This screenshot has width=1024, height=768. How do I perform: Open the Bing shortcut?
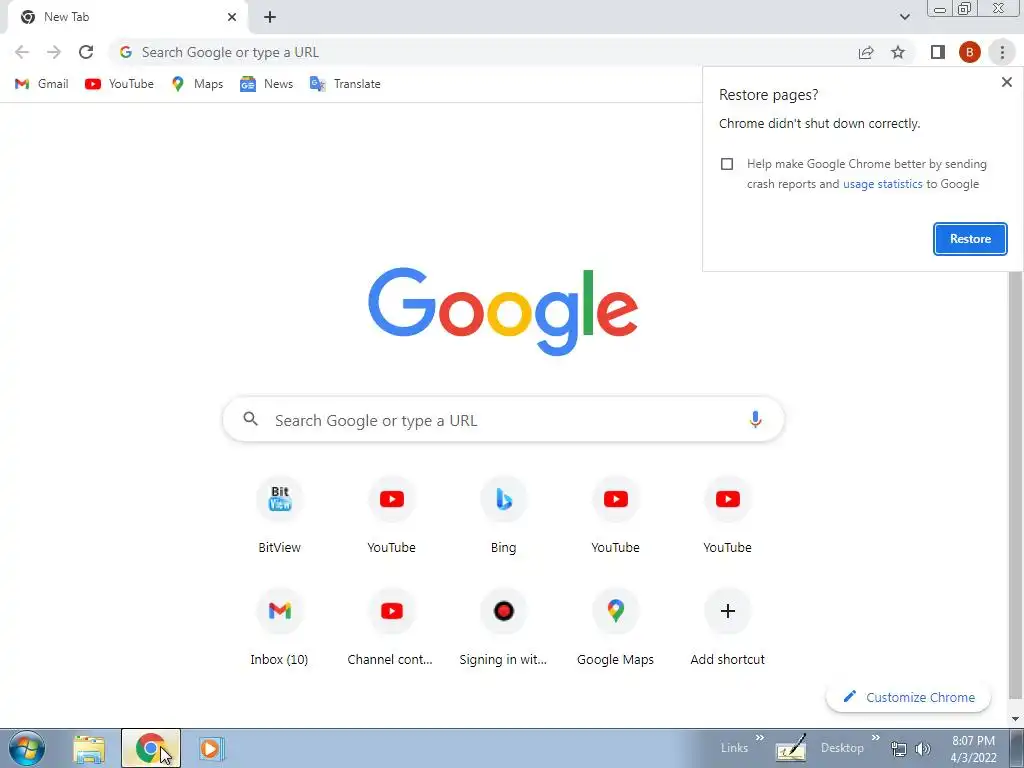(504, 516)
